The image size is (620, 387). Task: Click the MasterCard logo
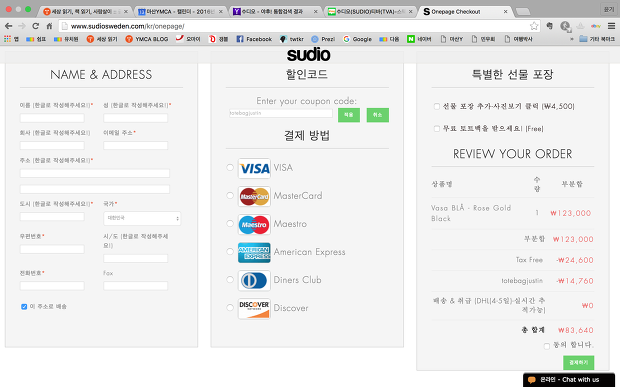[x=254, y=196]
